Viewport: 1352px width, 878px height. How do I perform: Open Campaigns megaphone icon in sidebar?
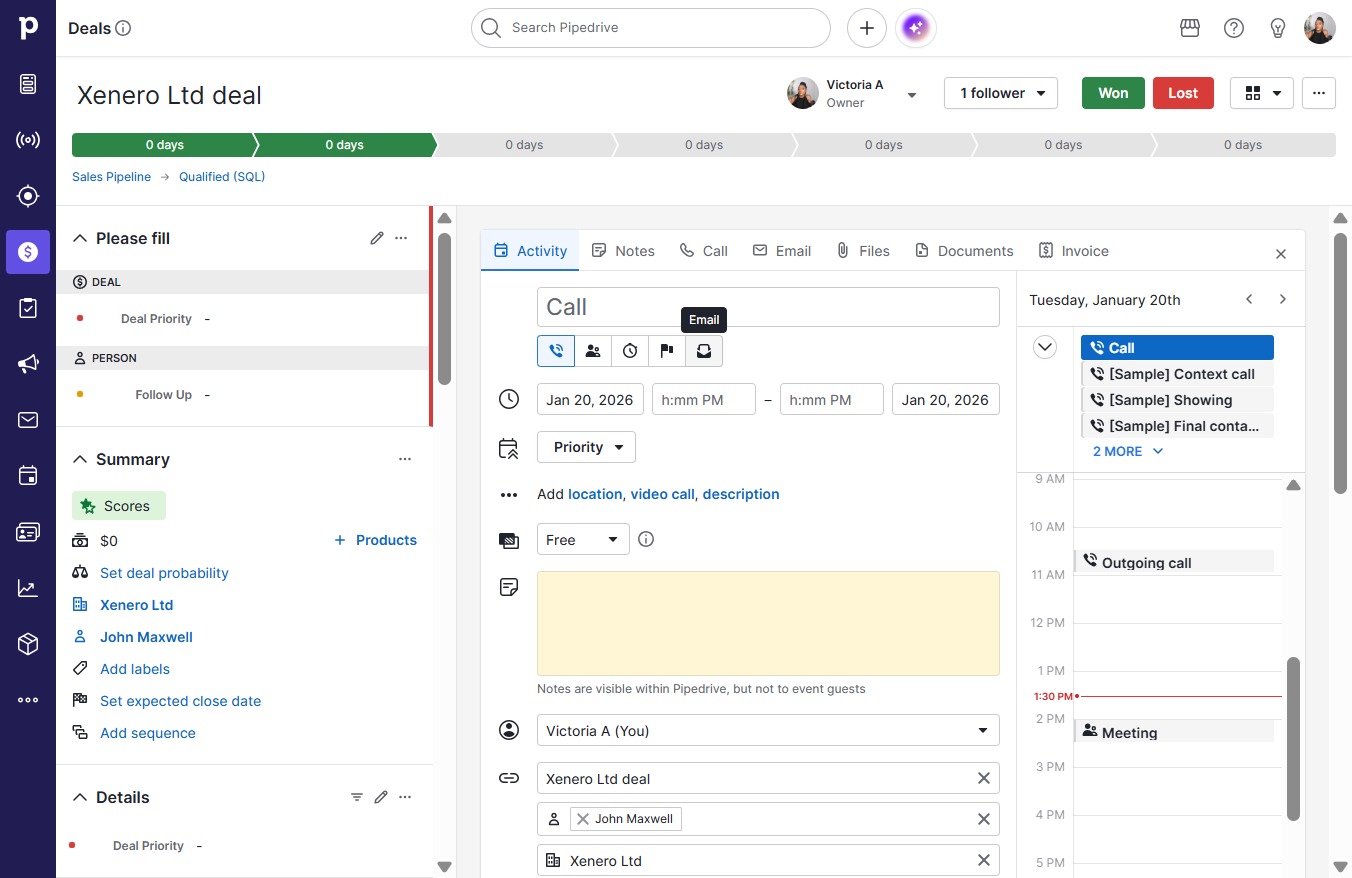point(28,364)
